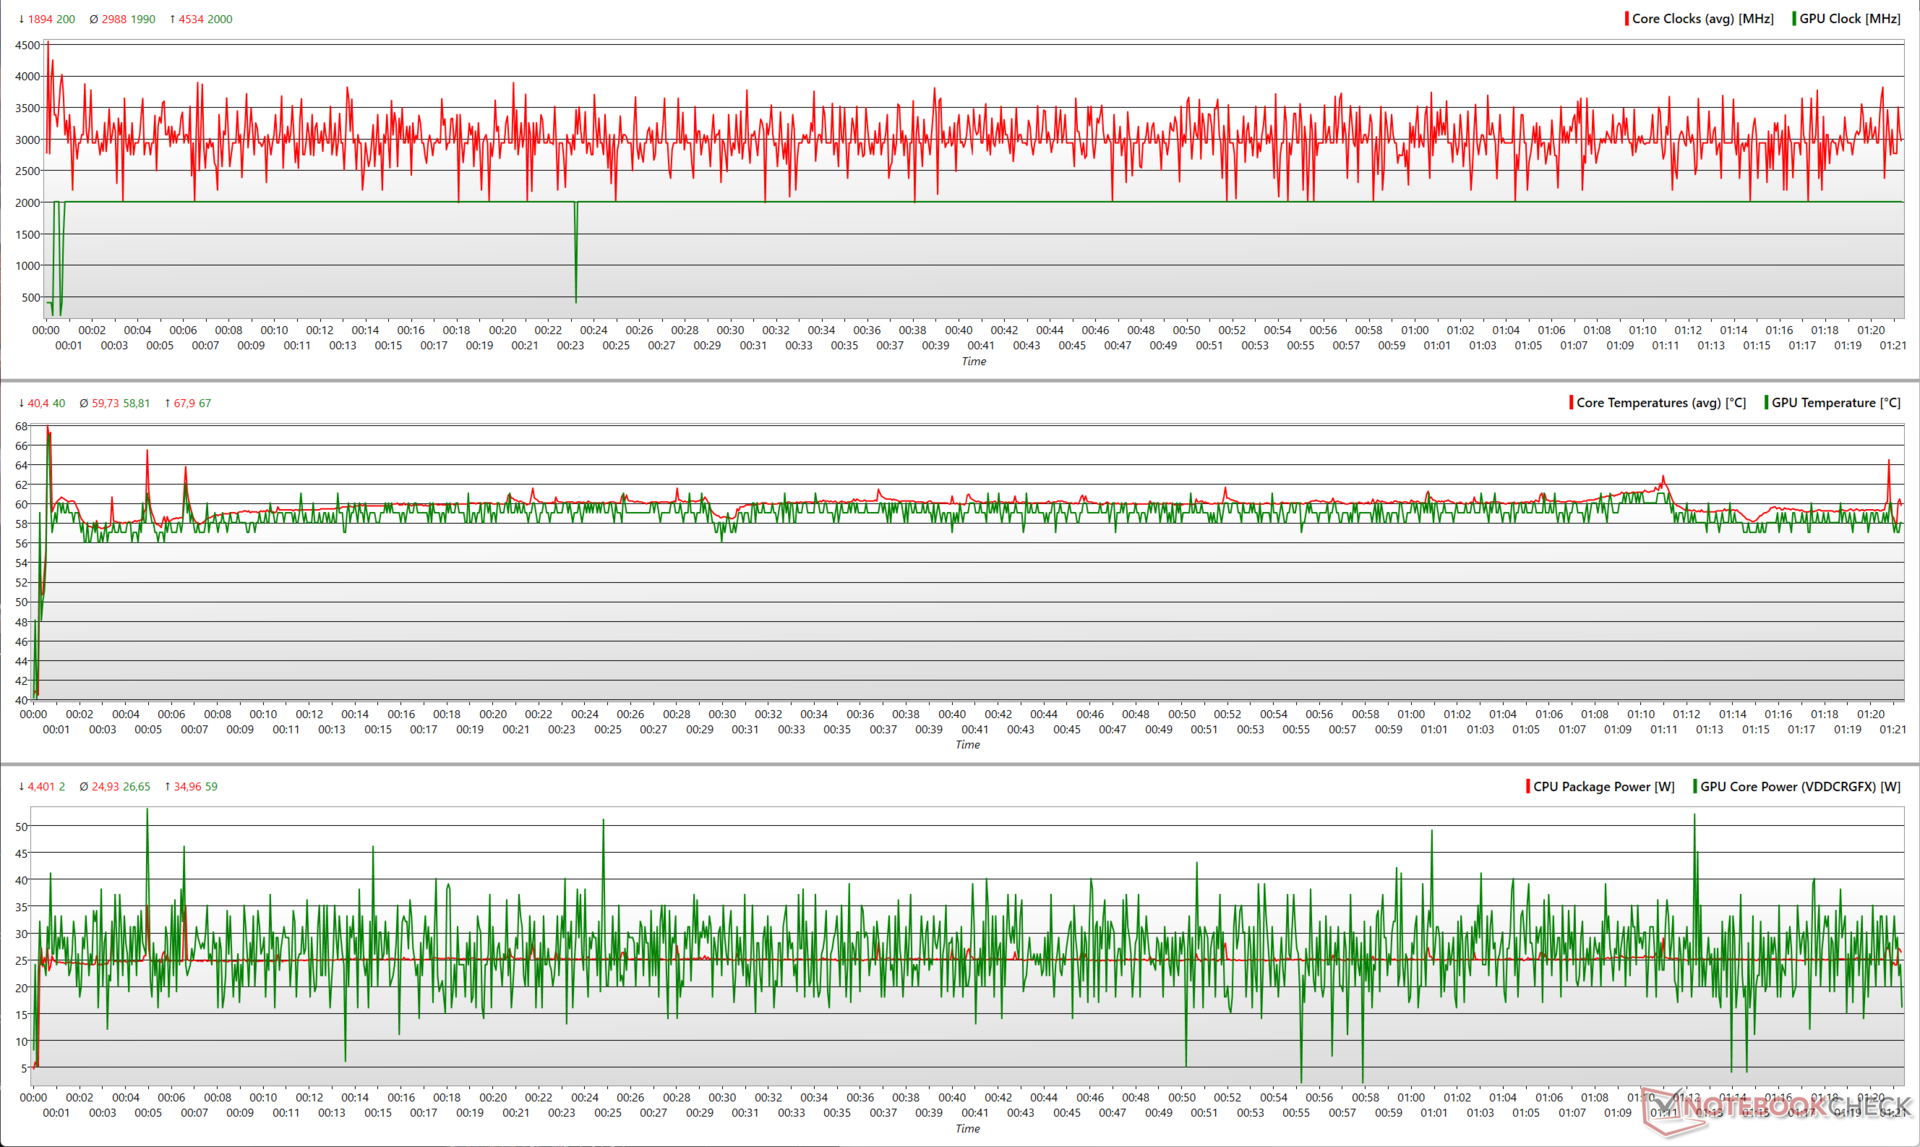Select the GPU Clock [MHz] legend label
1920x1147 pixels.
pos(1849,19)
